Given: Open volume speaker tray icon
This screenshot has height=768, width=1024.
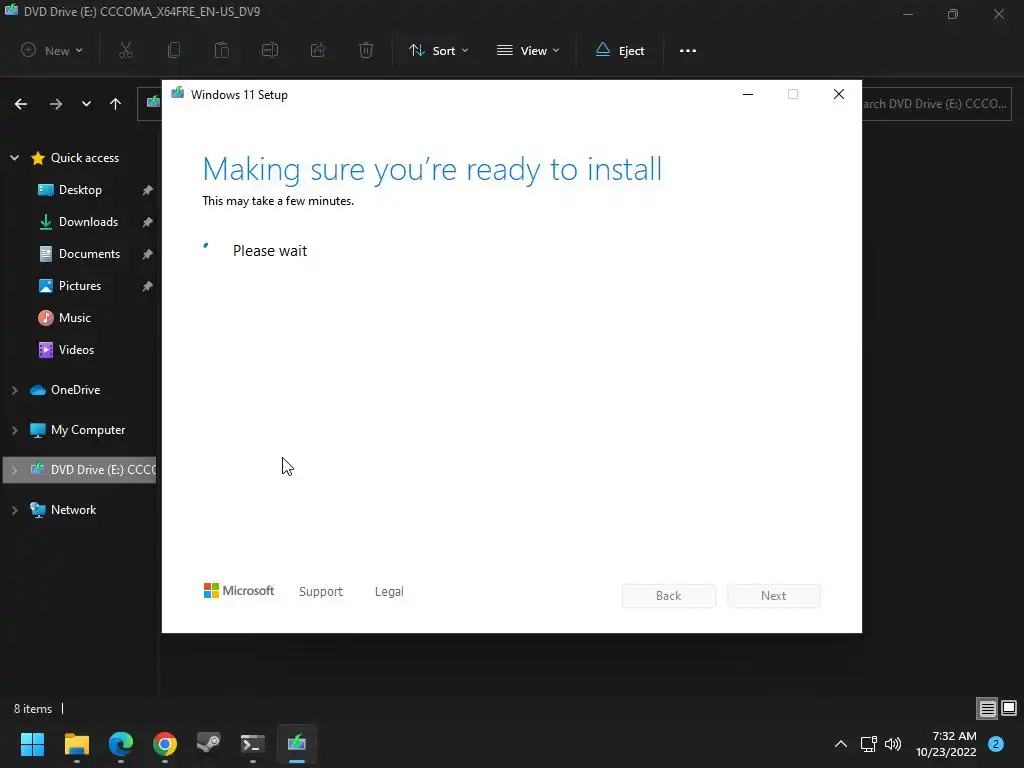Looking at the screenshot, I should click(x=893, y=744).
